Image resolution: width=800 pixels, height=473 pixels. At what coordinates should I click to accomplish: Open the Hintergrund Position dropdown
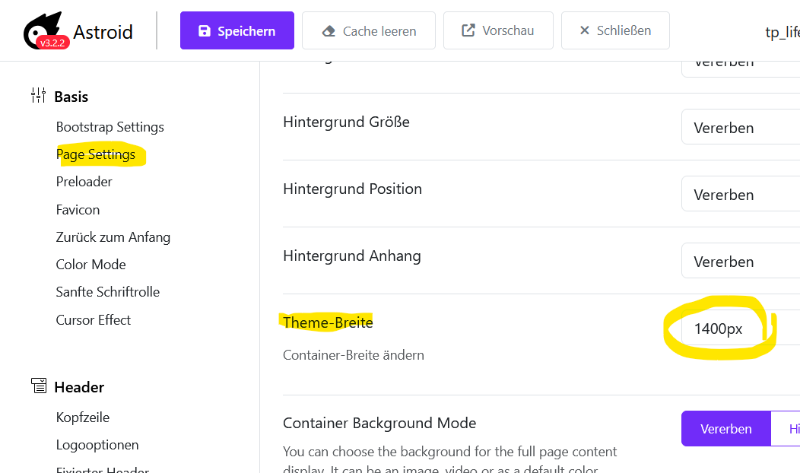coord(740,194)
